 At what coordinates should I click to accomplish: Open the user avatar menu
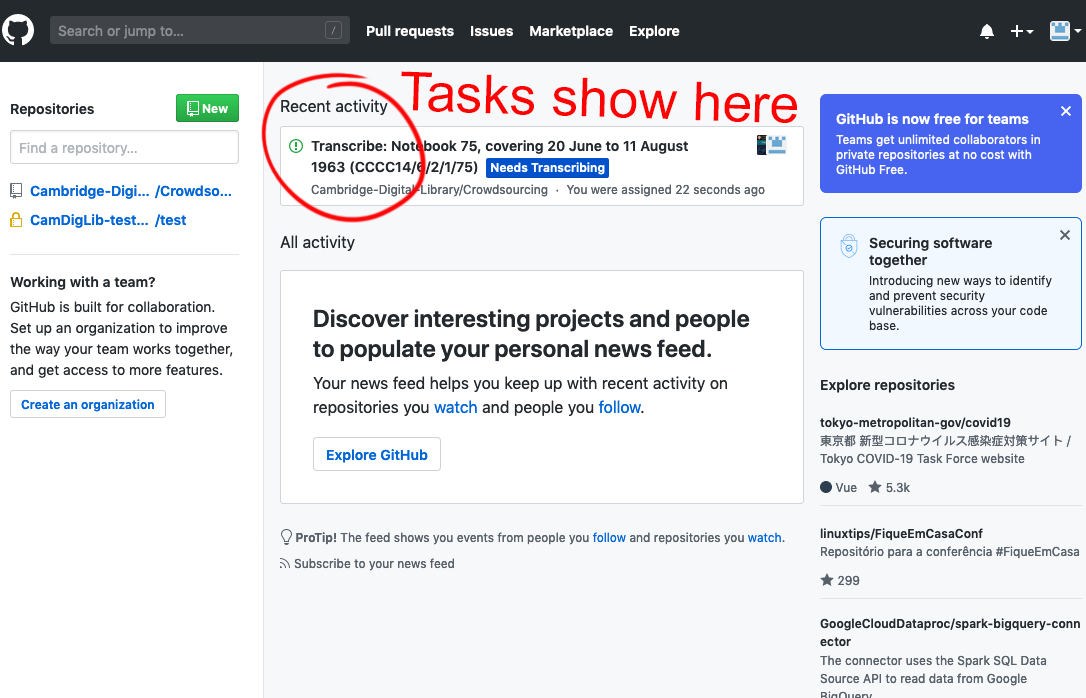click(1065, 31)
